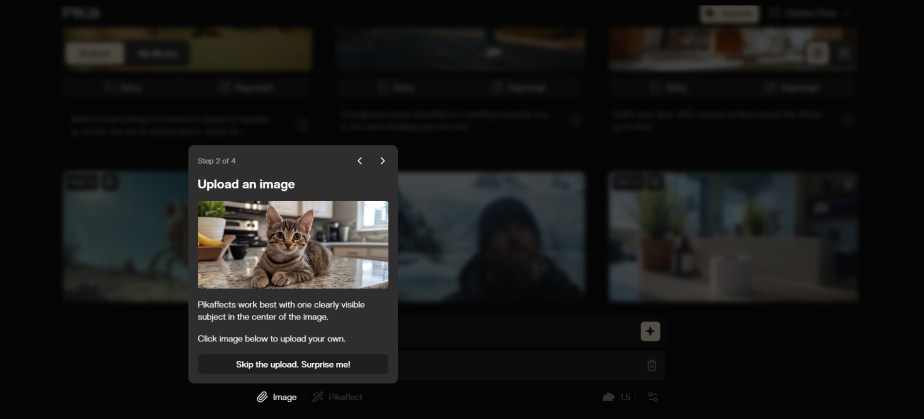Delete the attachment with the trash icon
The height and width of the screenshot is (419, 924).
tap(651, 365)
